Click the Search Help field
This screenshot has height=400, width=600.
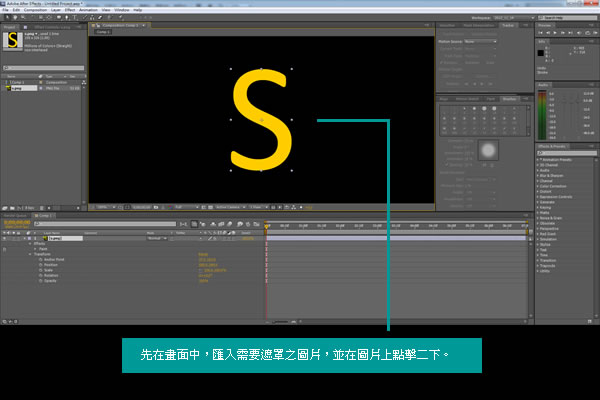click(569, 18)
